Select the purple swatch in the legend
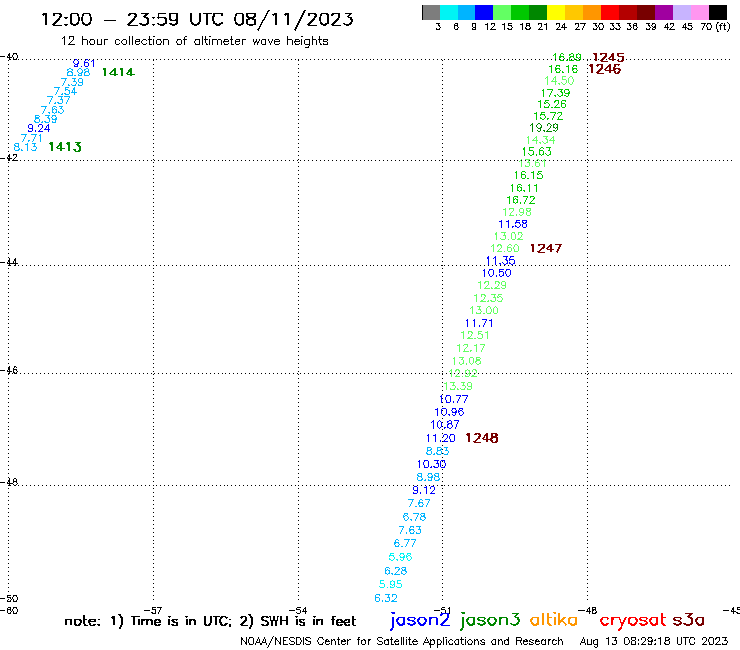This screenshot has height=650, width=740. 664,12
